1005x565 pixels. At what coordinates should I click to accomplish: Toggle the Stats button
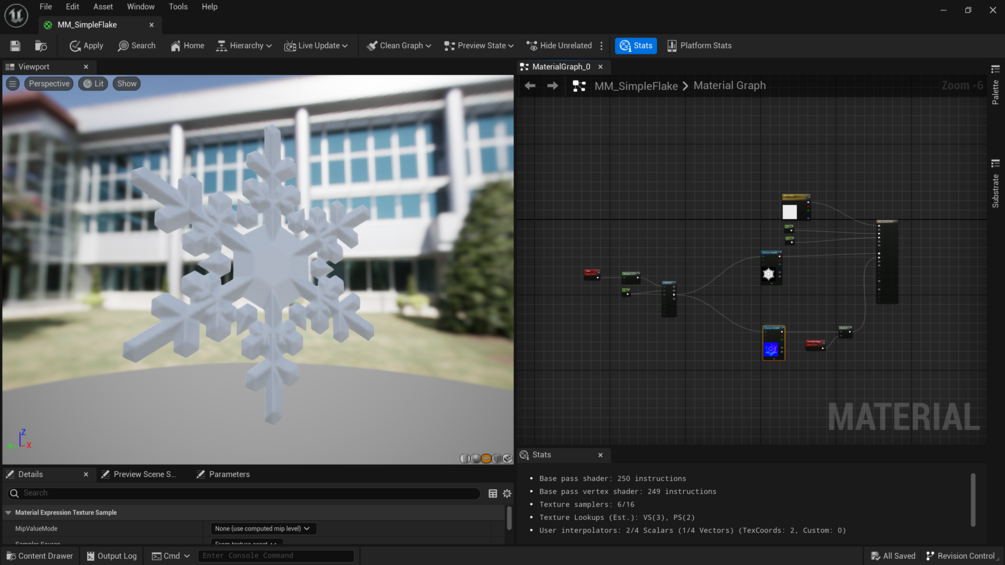[636, 45]
